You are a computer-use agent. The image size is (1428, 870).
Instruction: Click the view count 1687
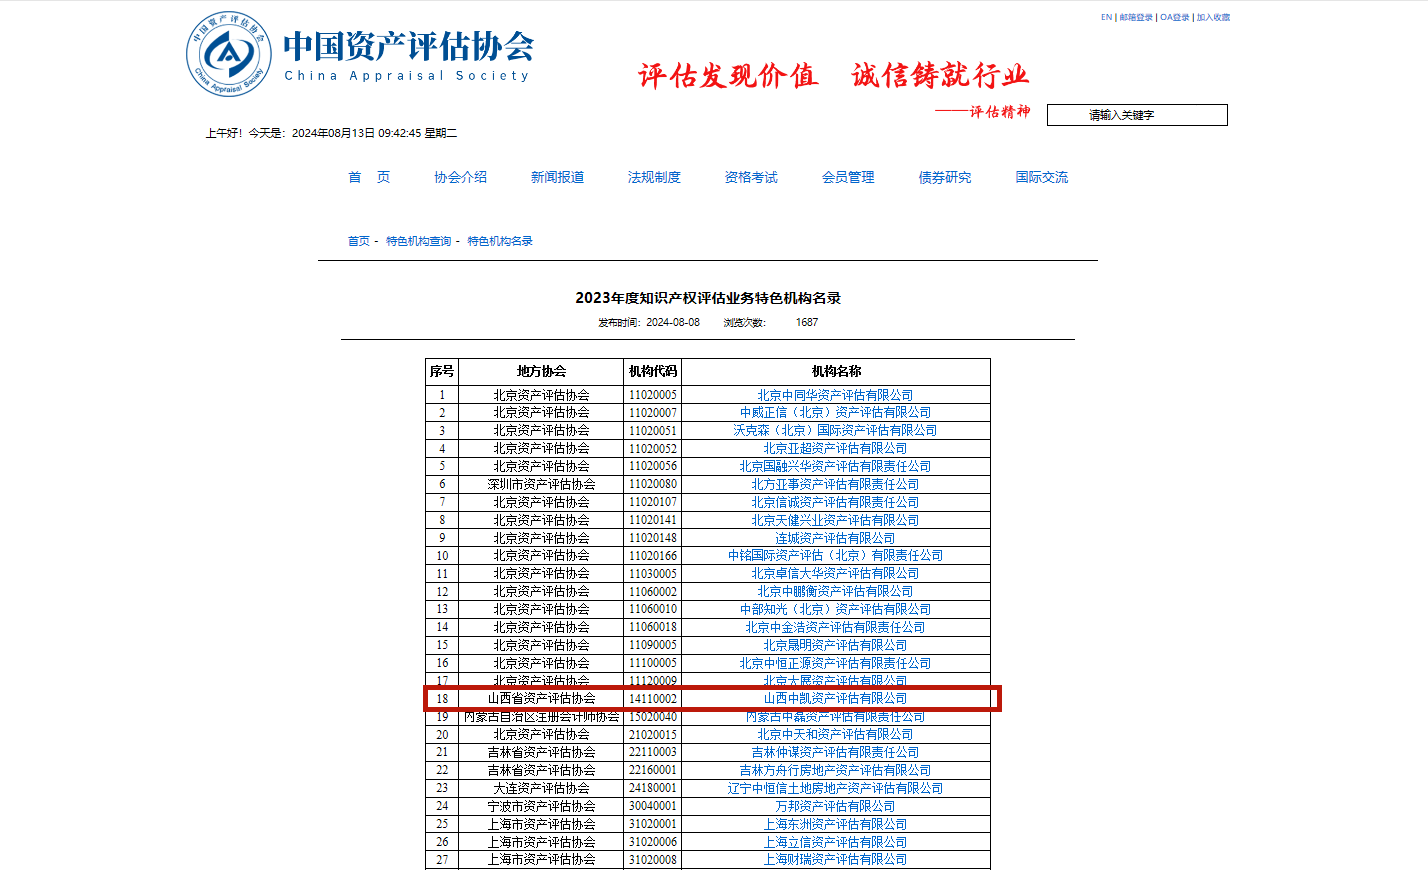pyautogui.click(x=807, y=322)
